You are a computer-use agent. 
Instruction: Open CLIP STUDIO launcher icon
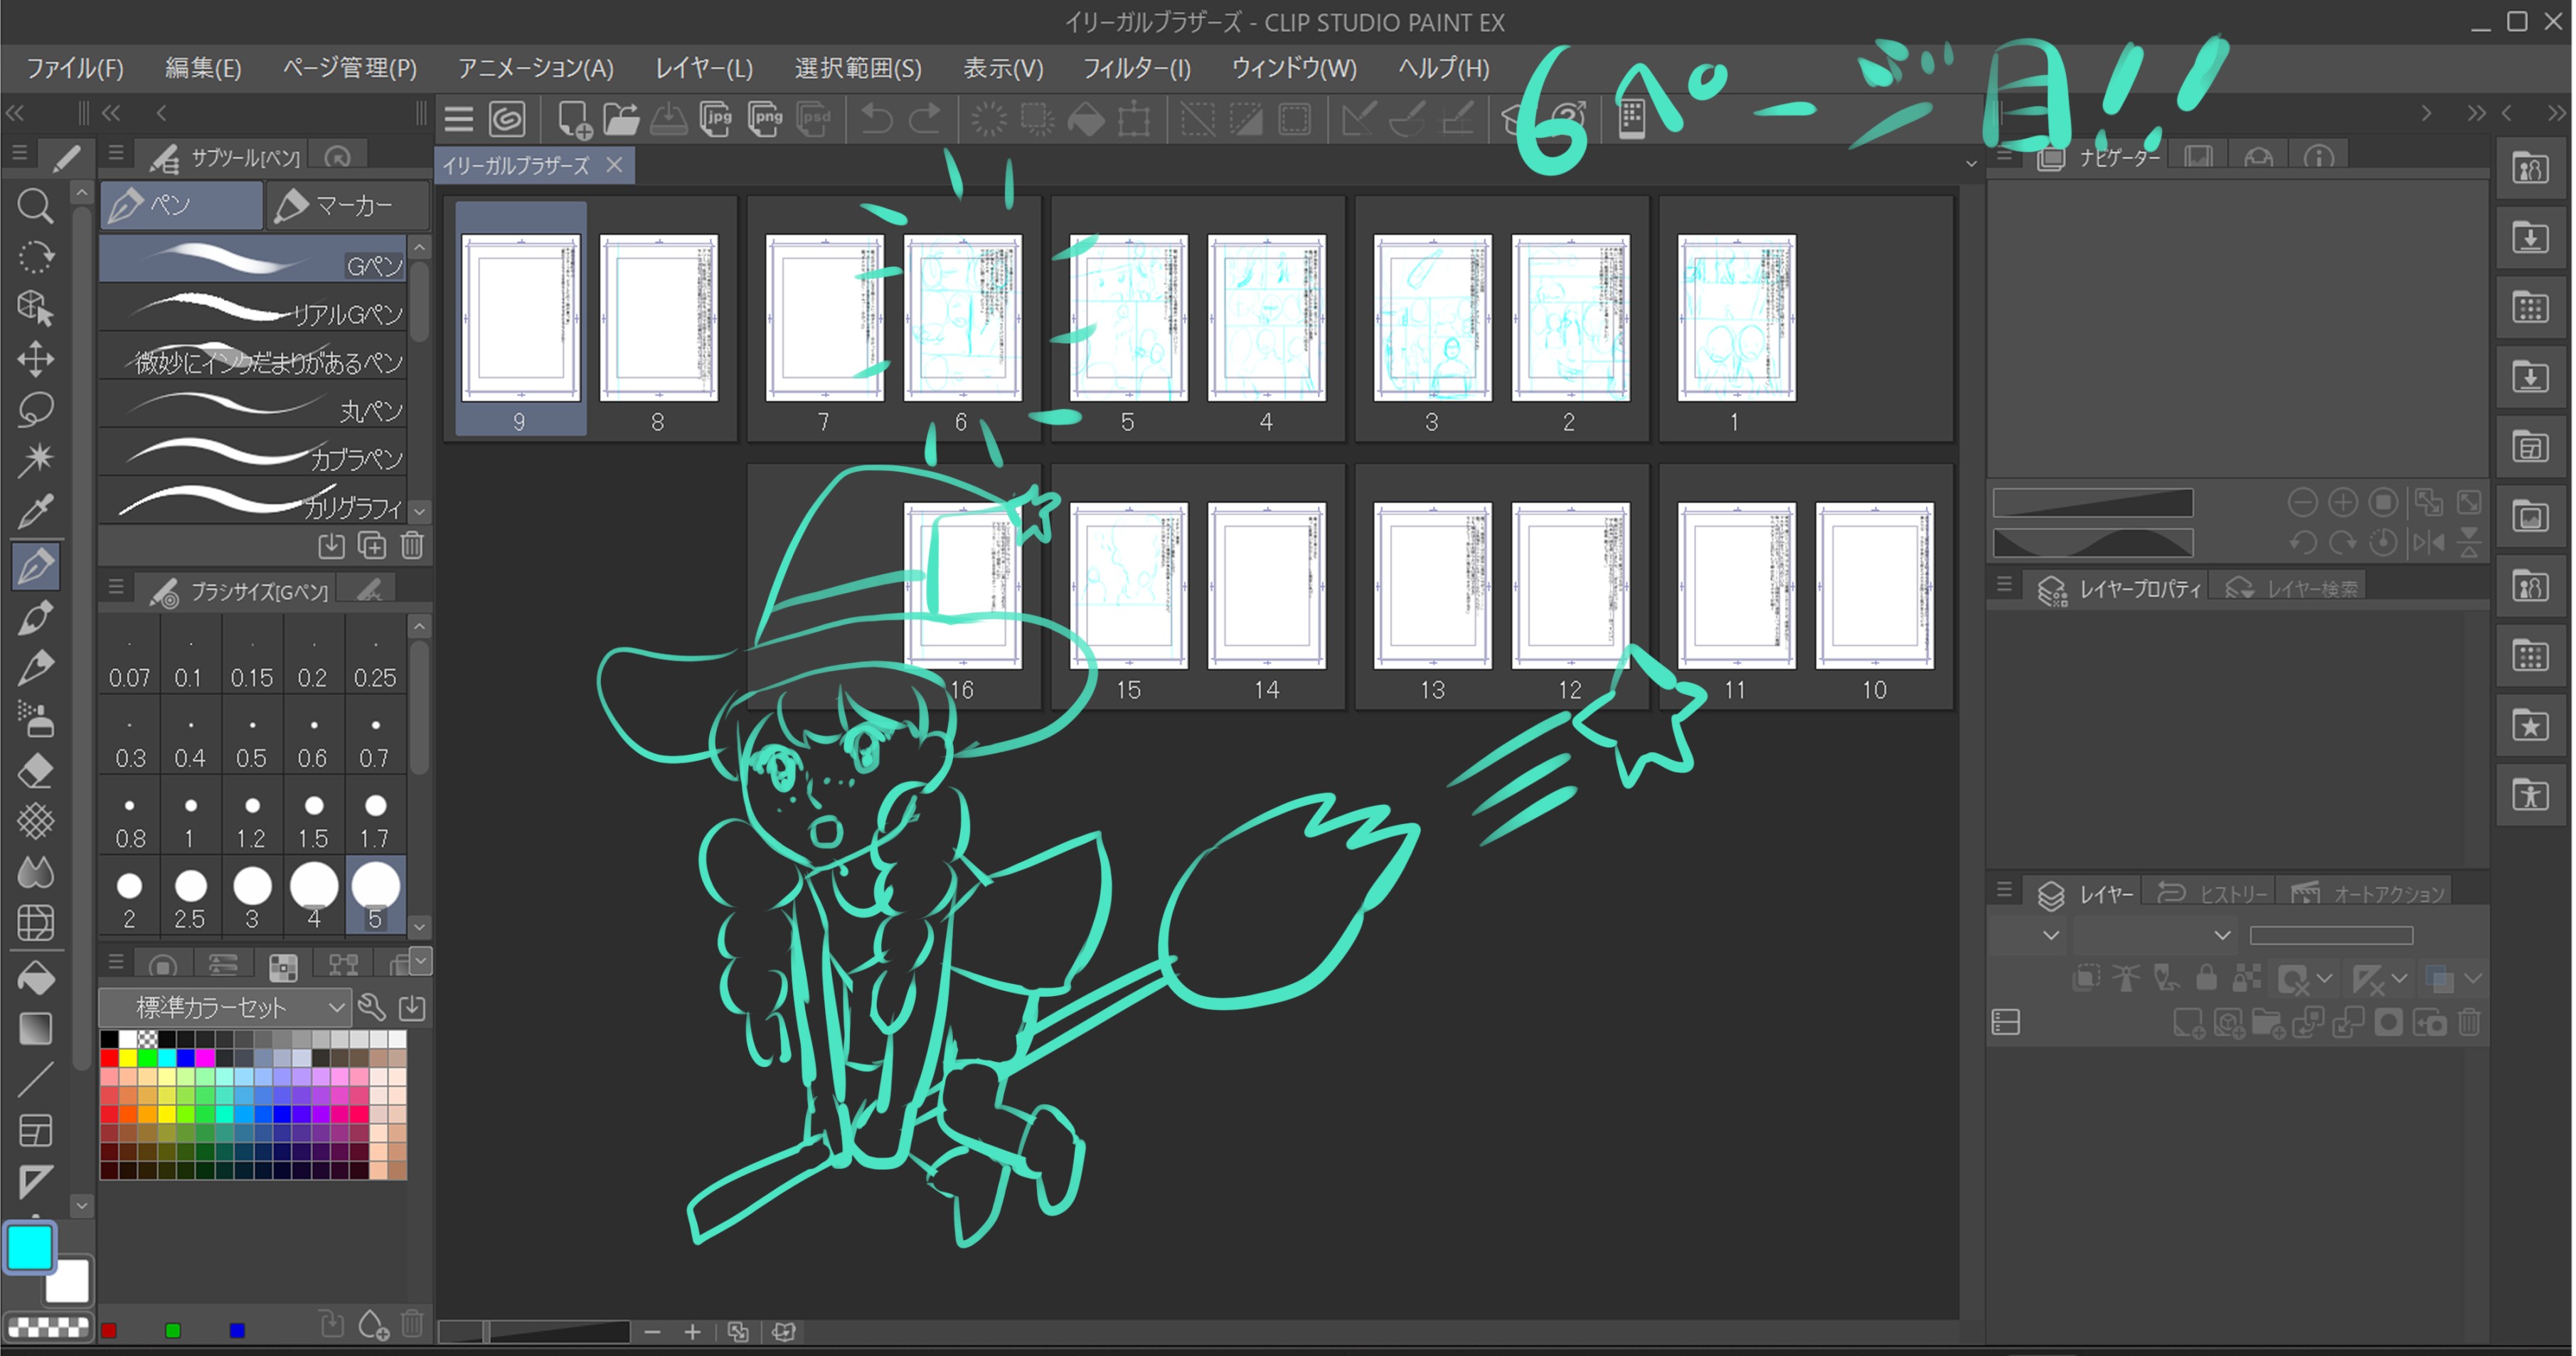(x=508, y=120)
